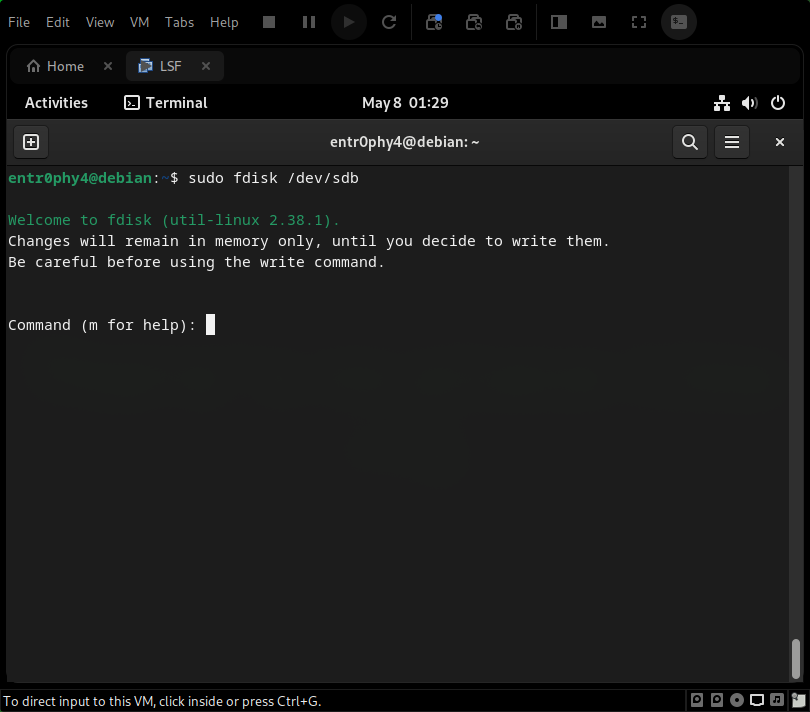Click Activities in the top bar

(56, 103)
